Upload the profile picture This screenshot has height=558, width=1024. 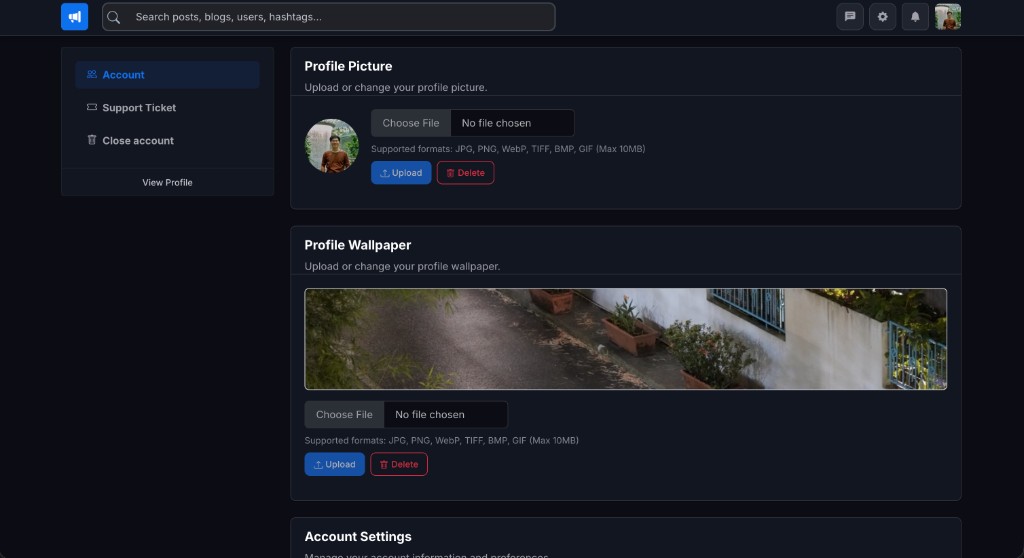[x=401, y=172]
